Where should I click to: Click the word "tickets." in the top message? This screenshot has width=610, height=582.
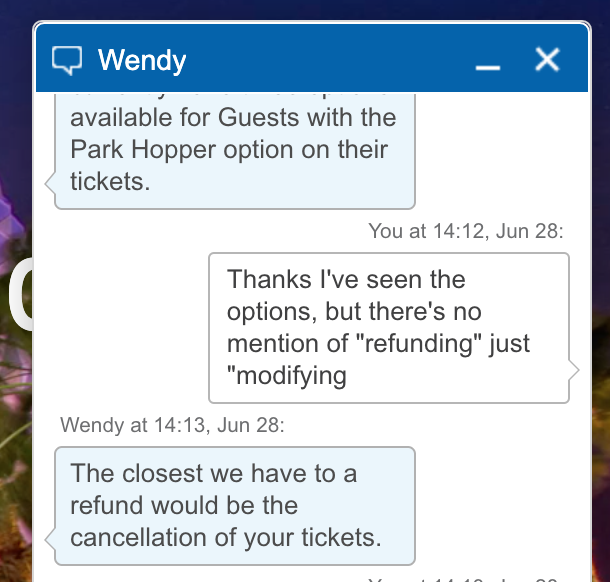(x=110, y=182)
